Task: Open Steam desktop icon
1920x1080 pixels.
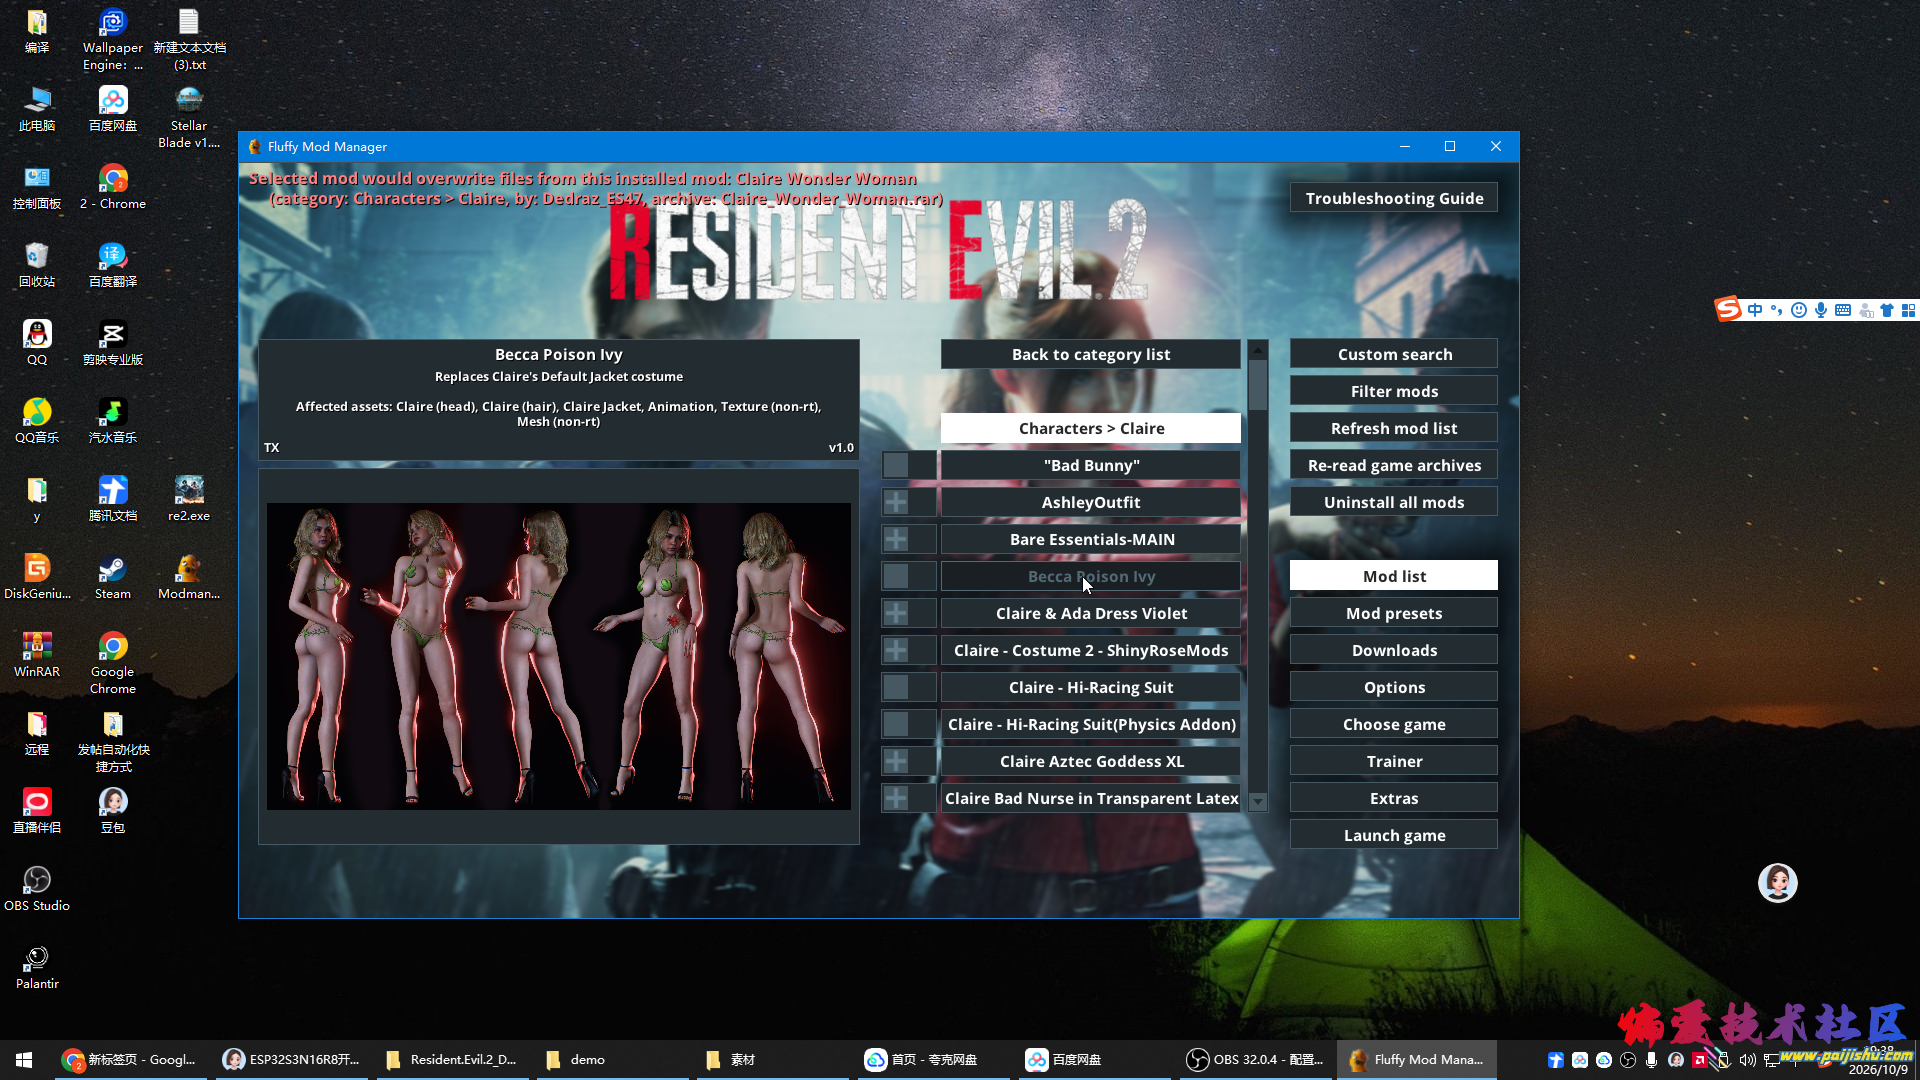Action: pos(112,578)
